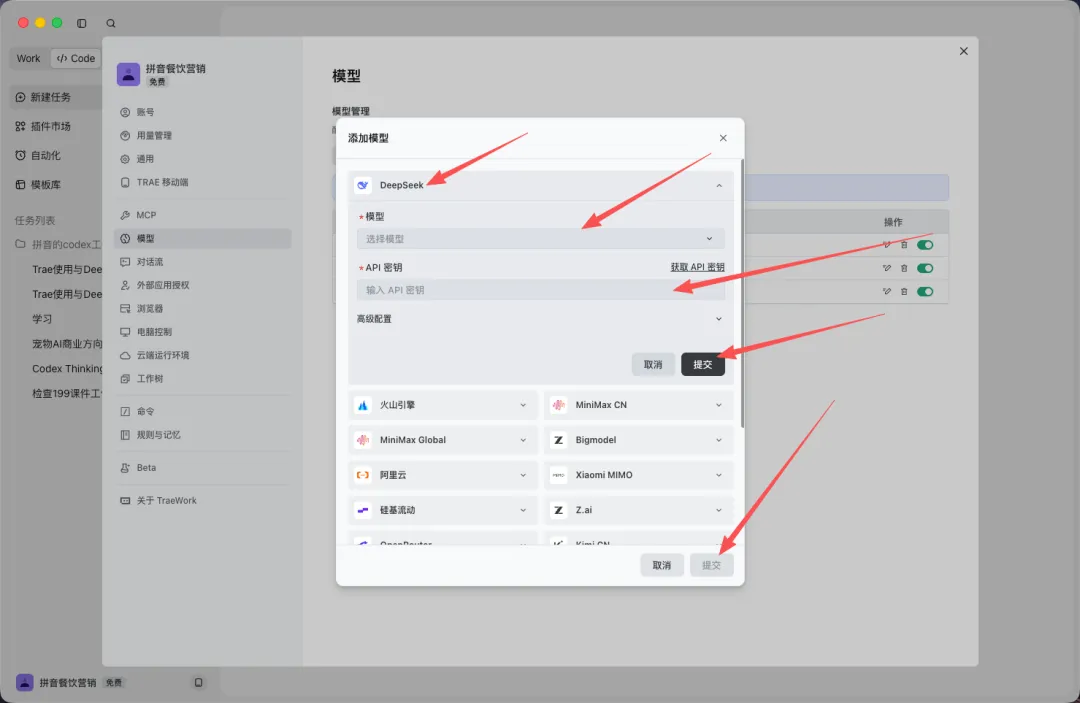This screenshot has width=1080, height=703.
Task: Expand the MiniMax Global provider
Action: tap(523, 441)
